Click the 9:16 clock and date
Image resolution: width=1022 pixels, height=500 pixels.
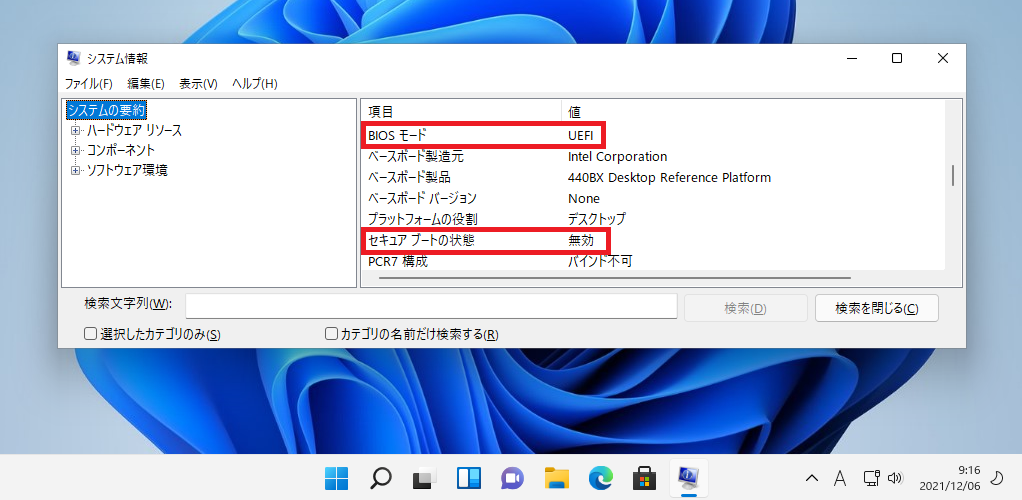[952, 478]
